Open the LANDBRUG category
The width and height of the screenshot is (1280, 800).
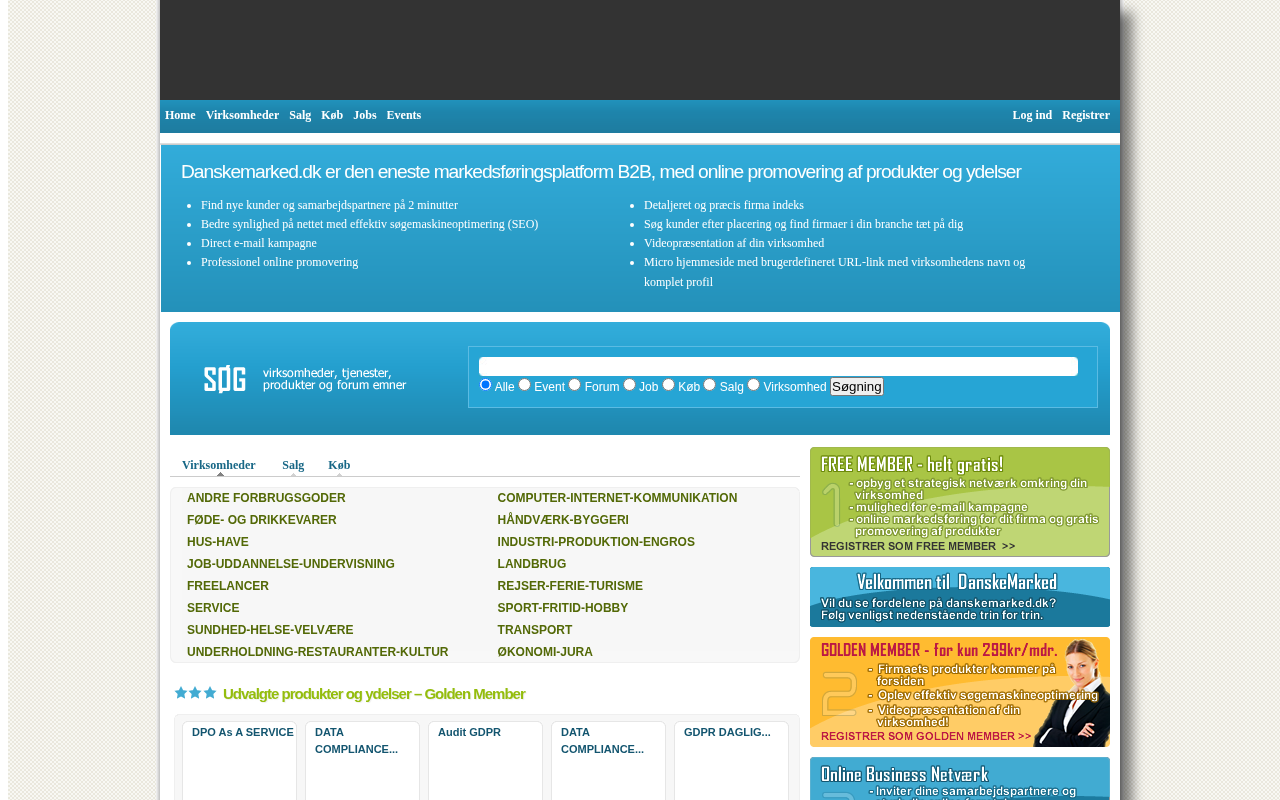[x=532, y=564]
